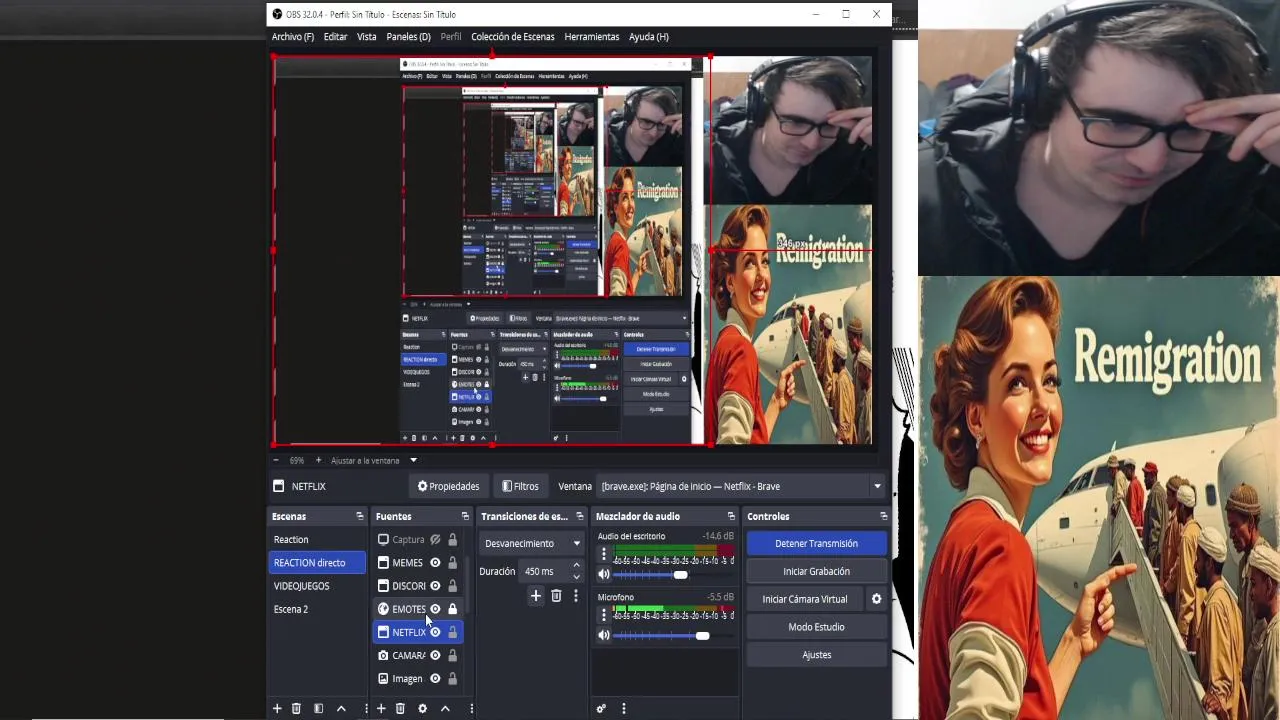The width and height of the screenshot is (1280, 720).
Task: Open Ajustes settings button
Action: [816, 655]
